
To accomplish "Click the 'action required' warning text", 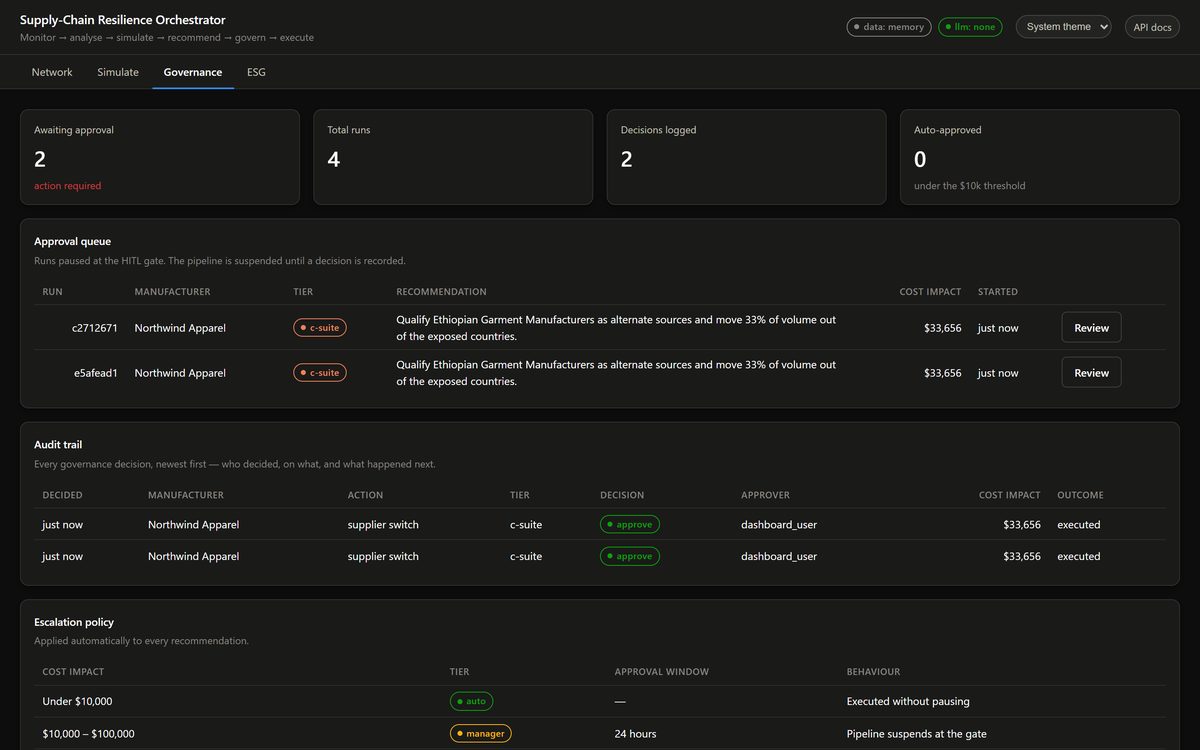I will tap(68, 186).
